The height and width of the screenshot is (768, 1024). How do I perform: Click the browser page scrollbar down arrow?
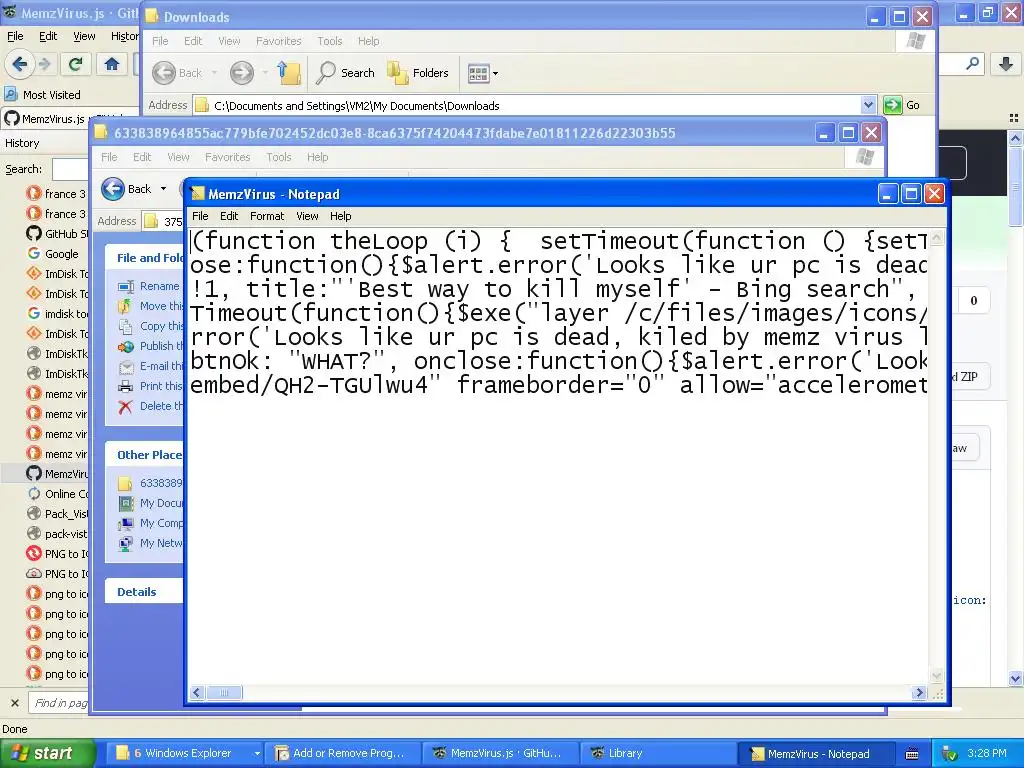point(1016,679)
